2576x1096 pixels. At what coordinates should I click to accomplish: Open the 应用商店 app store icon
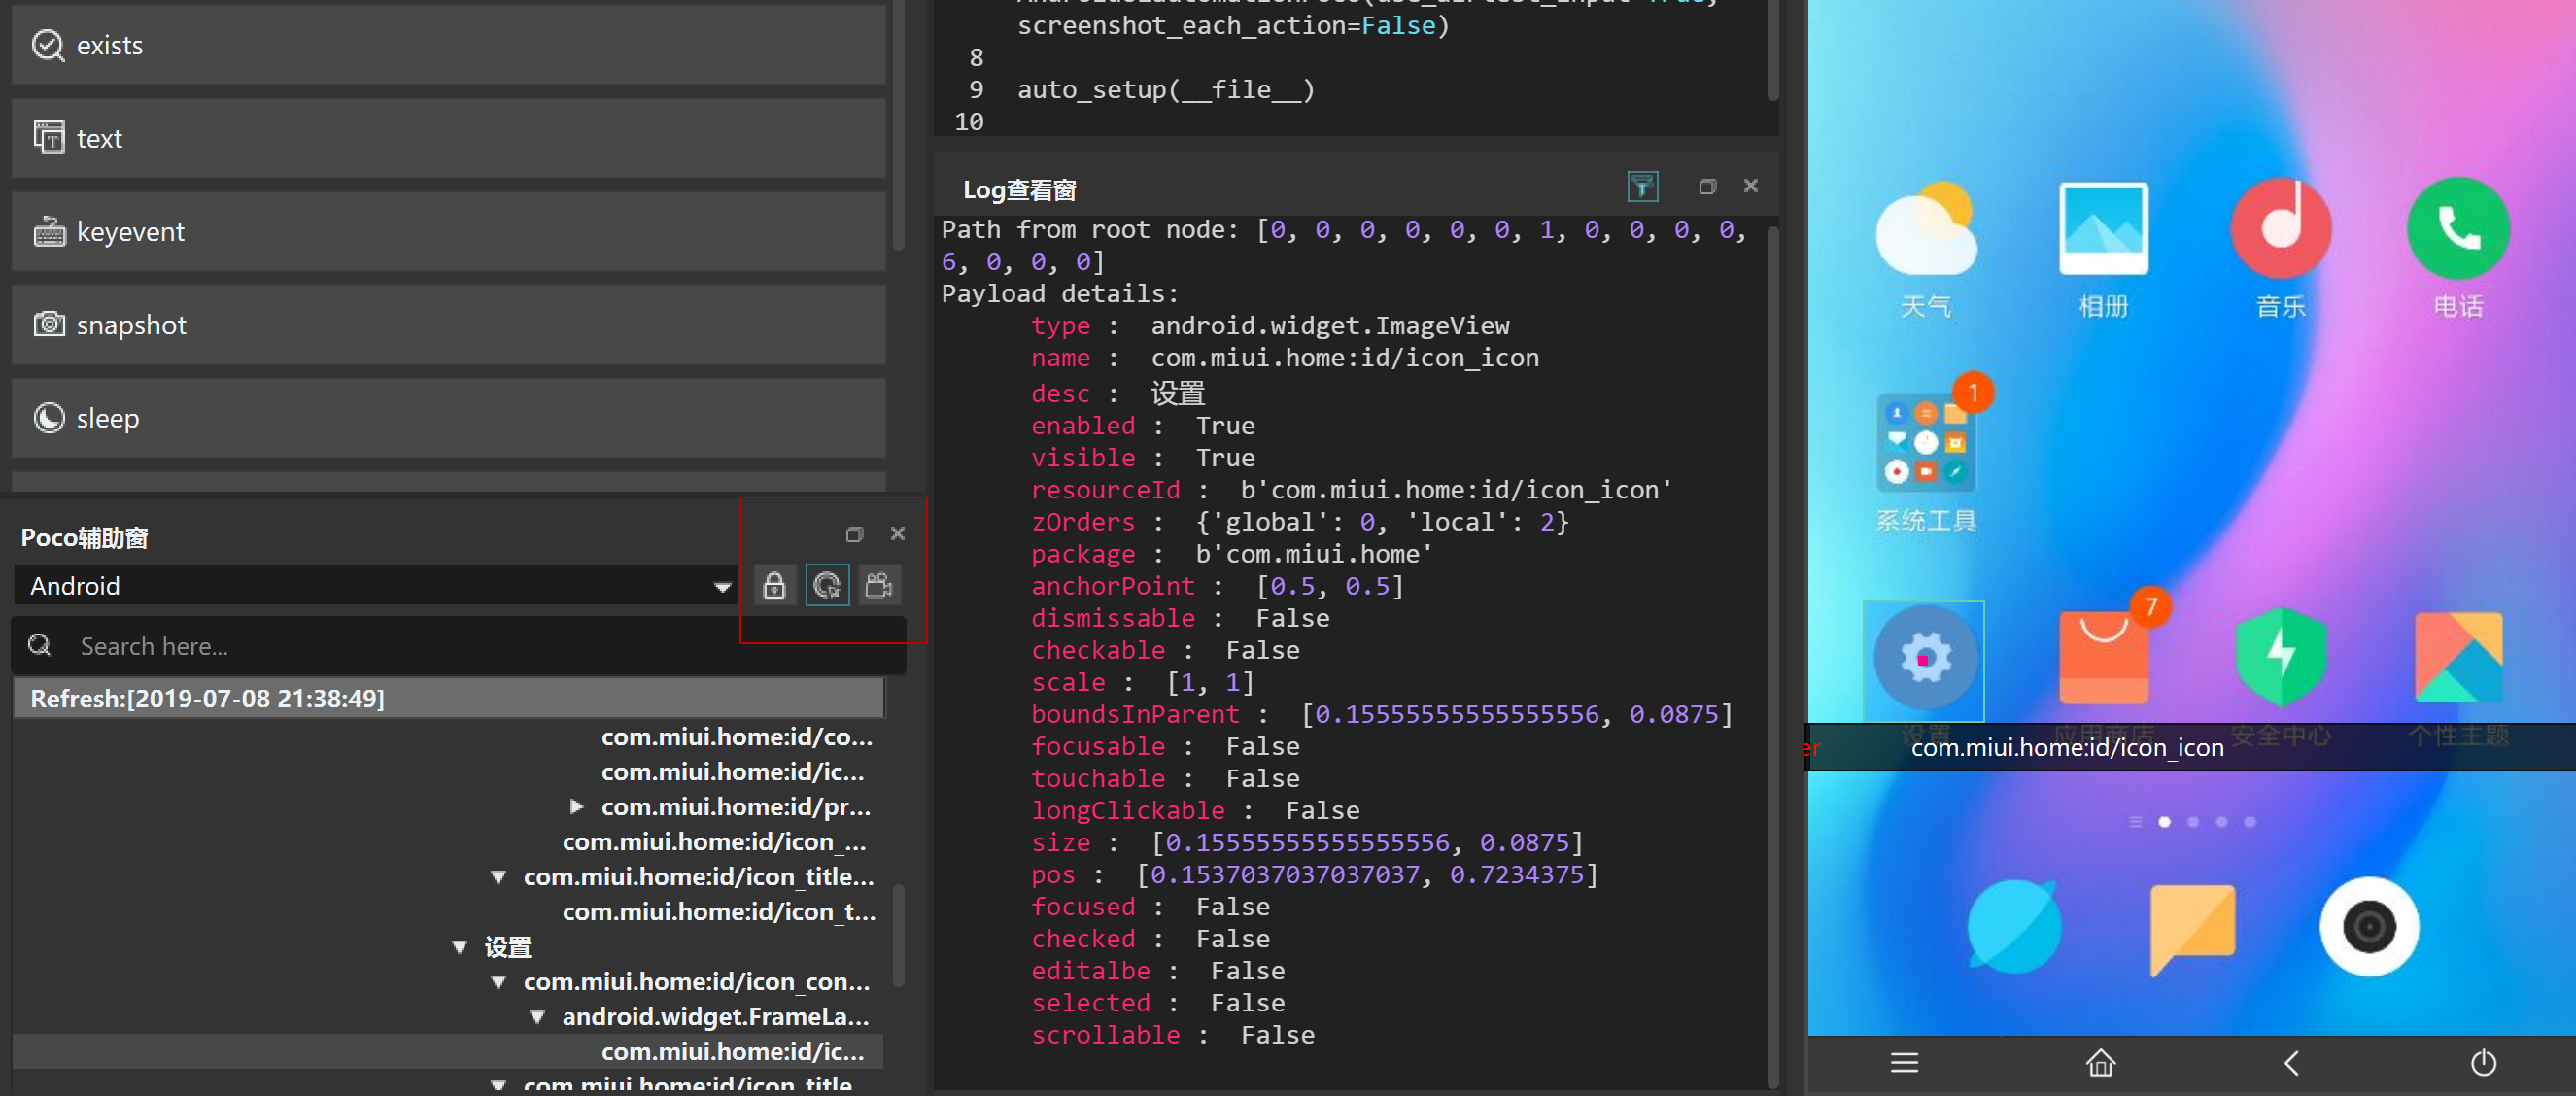(2103, 658)
